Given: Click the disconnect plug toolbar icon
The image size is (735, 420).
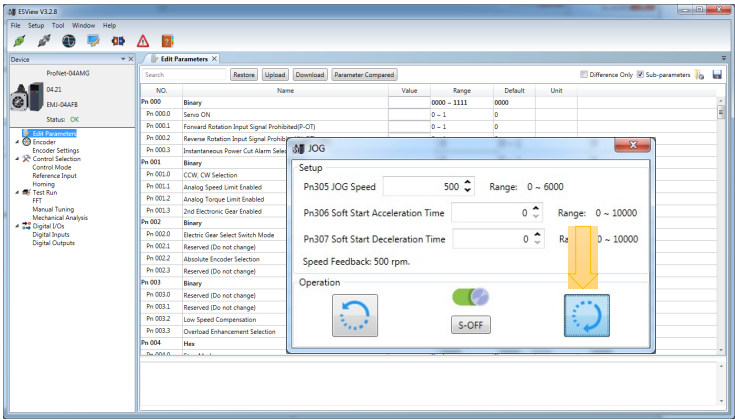Looking at the screenshot, I should [x=44, y=41].
